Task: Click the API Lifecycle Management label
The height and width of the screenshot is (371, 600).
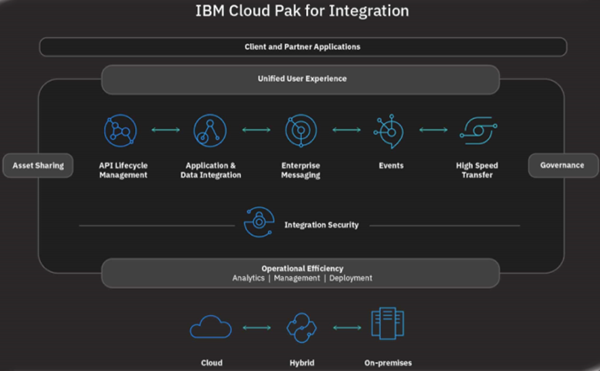Action: 123,170
